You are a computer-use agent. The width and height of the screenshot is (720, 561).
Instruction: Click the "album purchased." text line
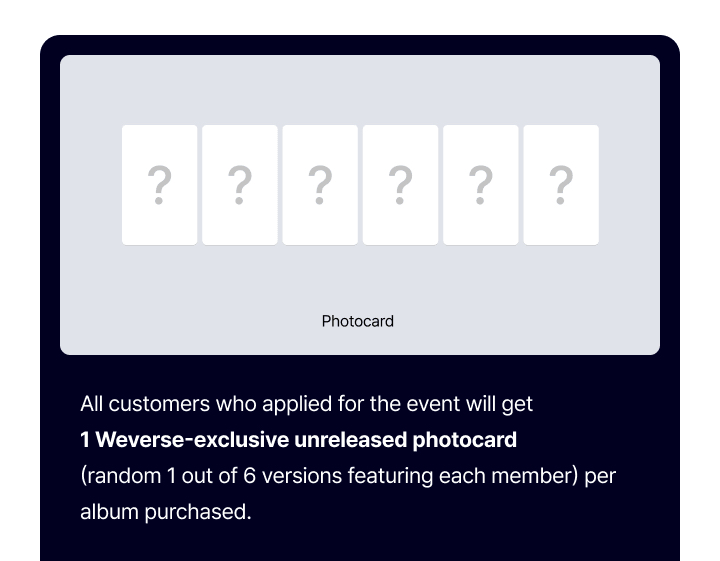[165, 512]
